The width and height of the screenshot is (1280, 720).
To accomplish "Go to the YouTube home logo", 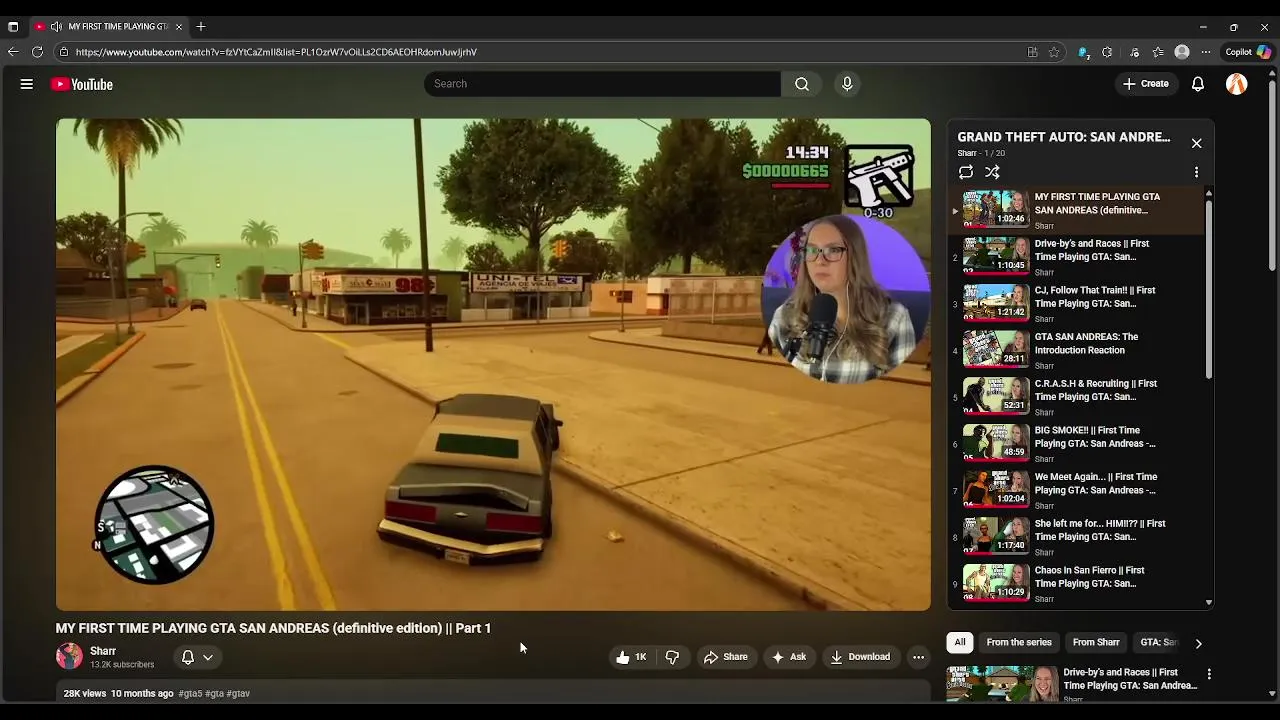I will pos(82,84).
